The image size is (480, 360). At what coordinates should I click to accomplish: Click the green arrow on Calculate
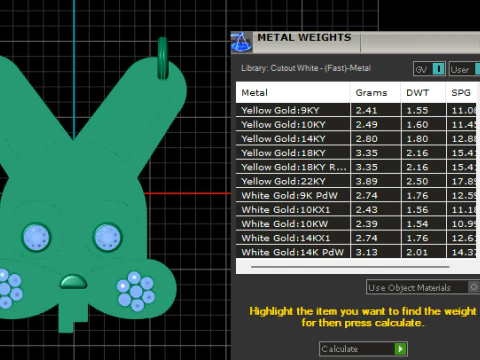(400, 349)
